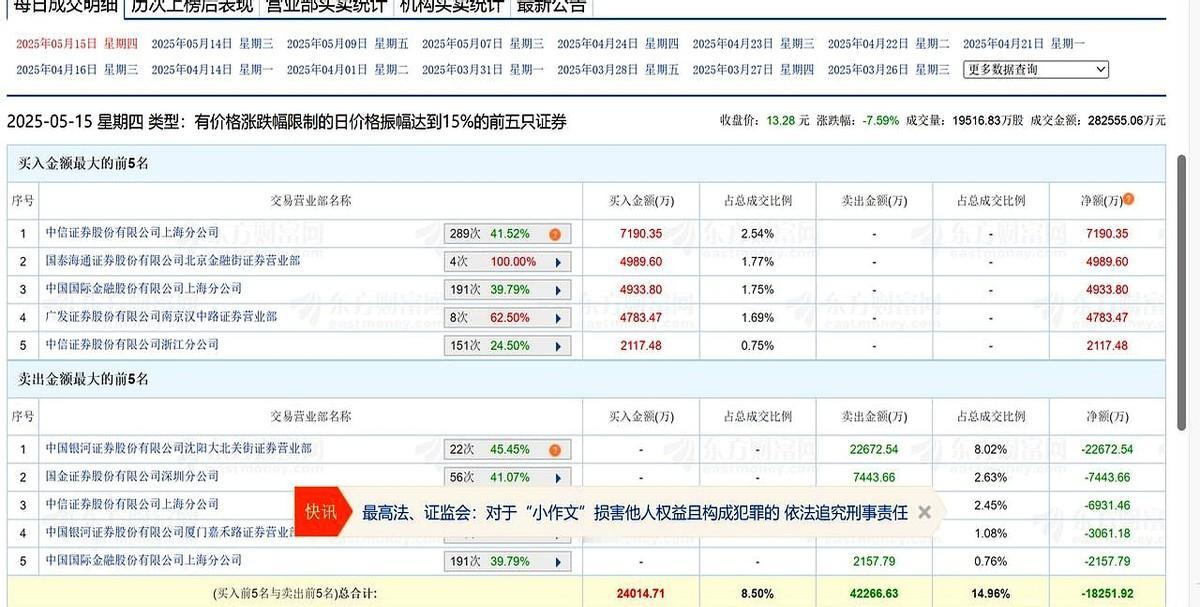Open sell-table 中信证券股份有限公司上海分公司 link
The image size is (1200, 607).
click(132, 505)
